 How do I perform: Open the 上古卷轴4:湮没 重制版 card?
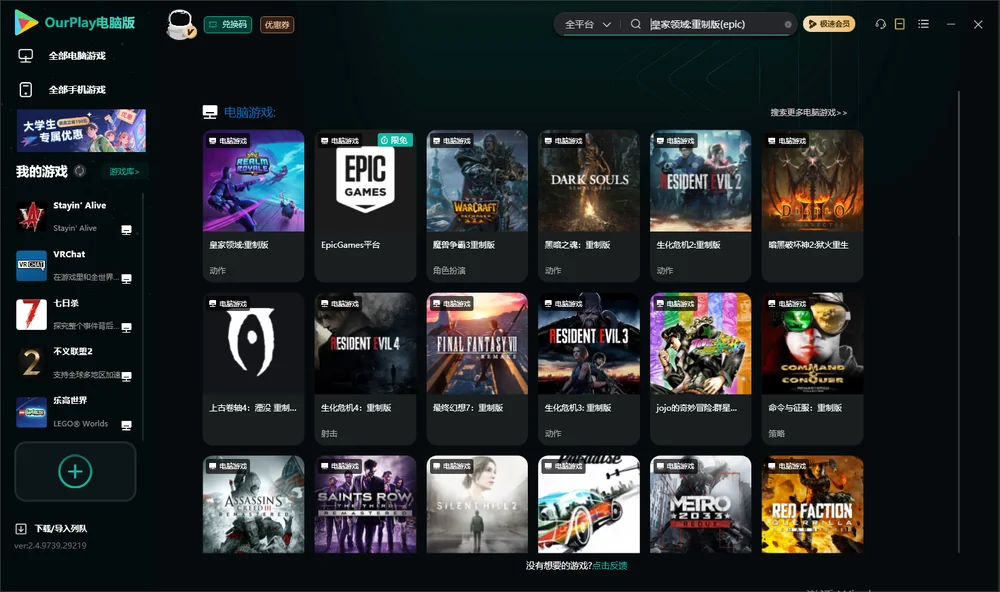(253, 369)
